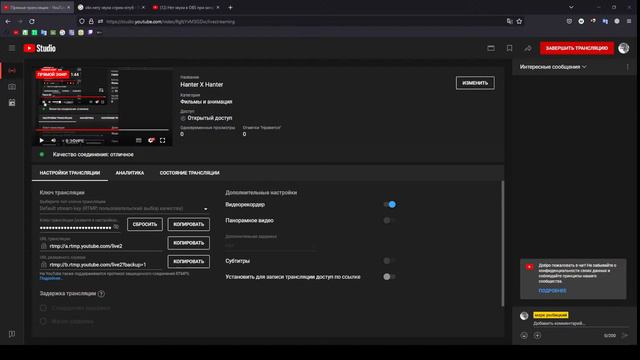Open chat three-dot options menu
The image size is (640, 360).
point(627,67)
